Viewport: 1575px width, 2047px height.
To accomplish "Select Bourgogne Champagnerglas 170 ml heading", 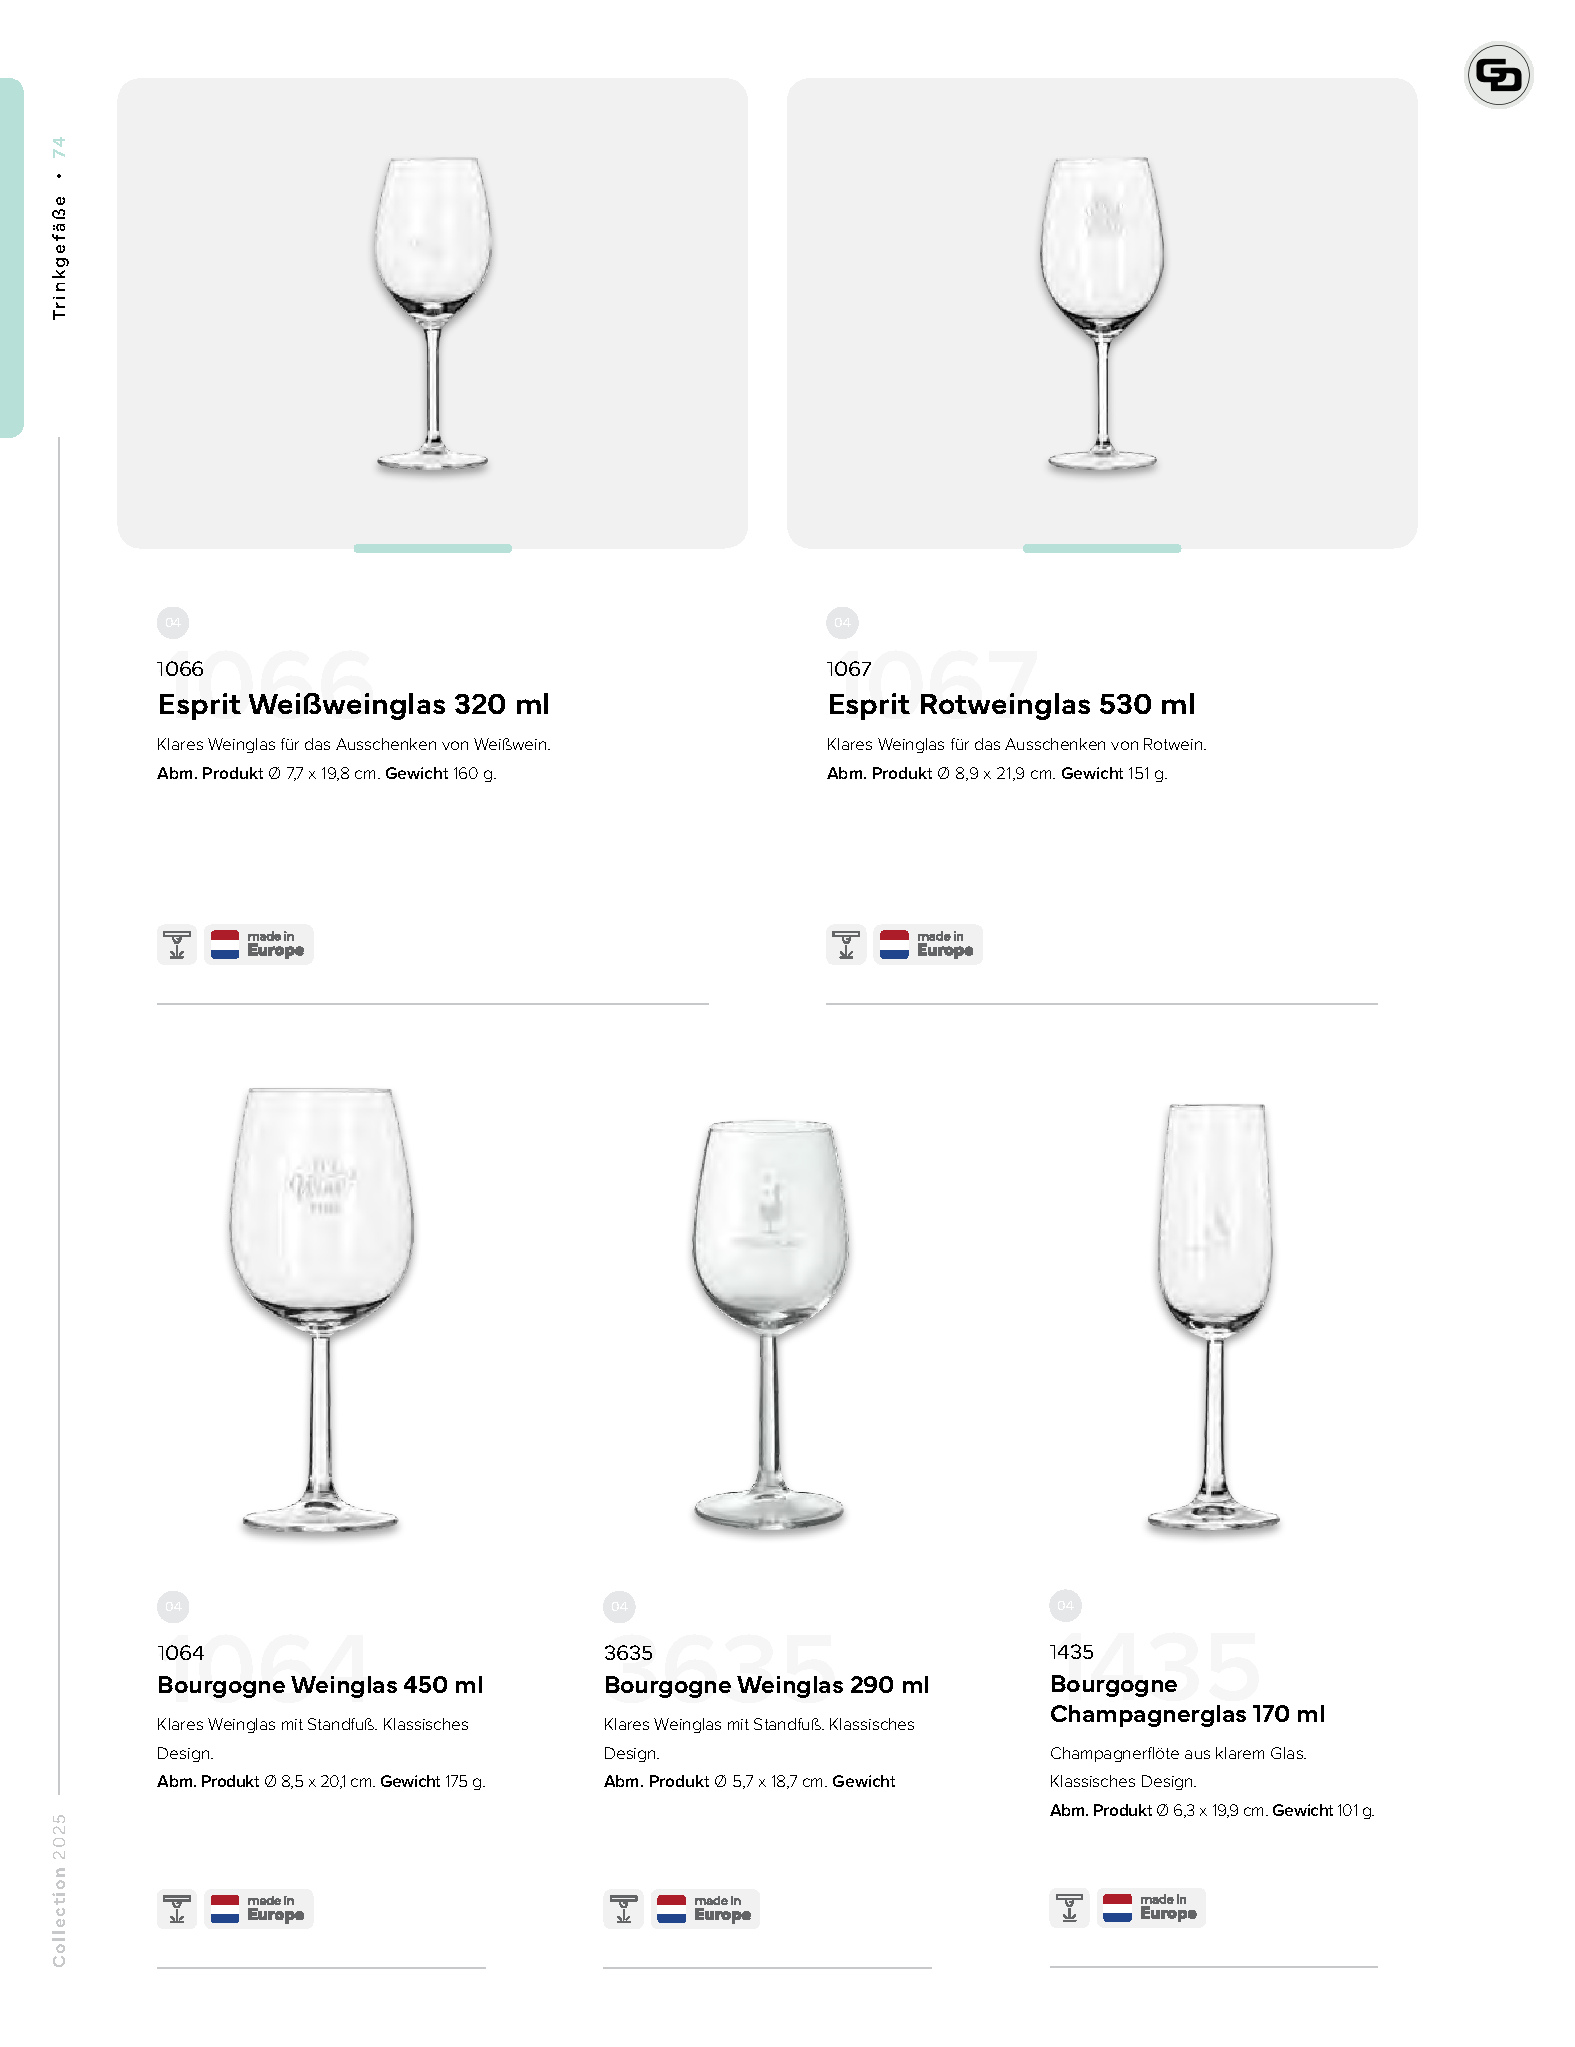I will pyautogui.click(x=1187, y=1699).
